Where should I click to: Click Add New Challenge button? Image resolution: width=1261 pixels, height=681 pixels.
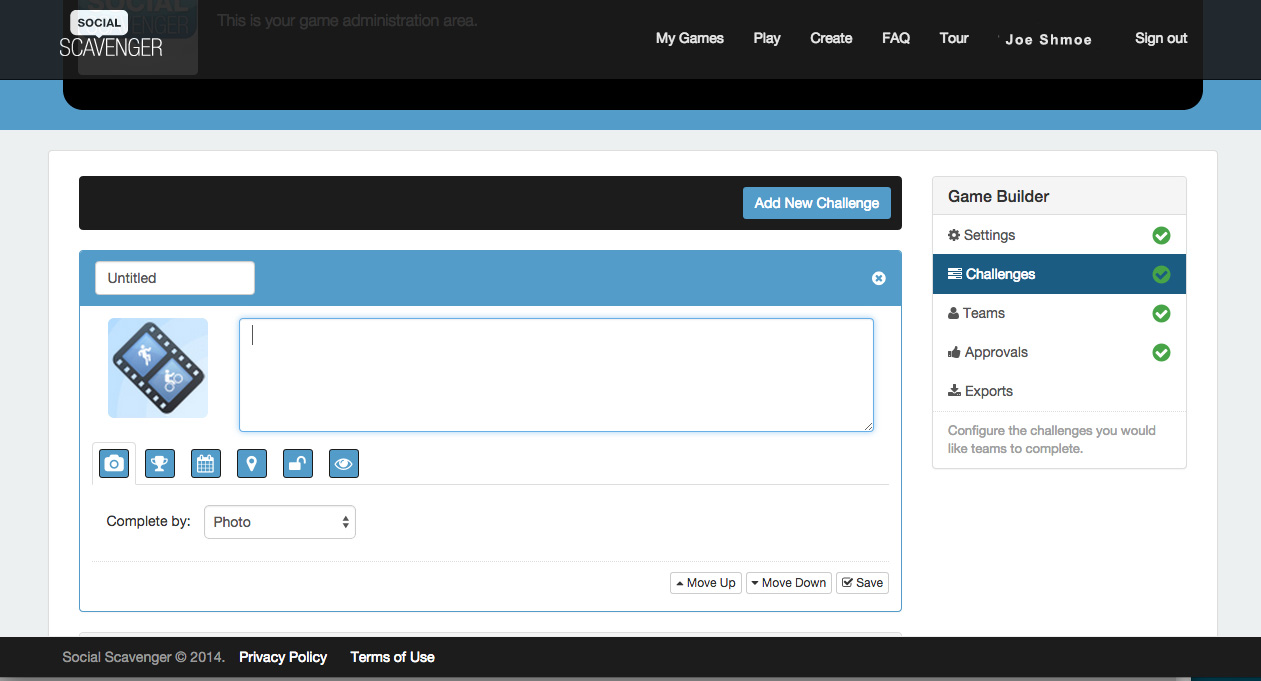(x=816, y=203)
